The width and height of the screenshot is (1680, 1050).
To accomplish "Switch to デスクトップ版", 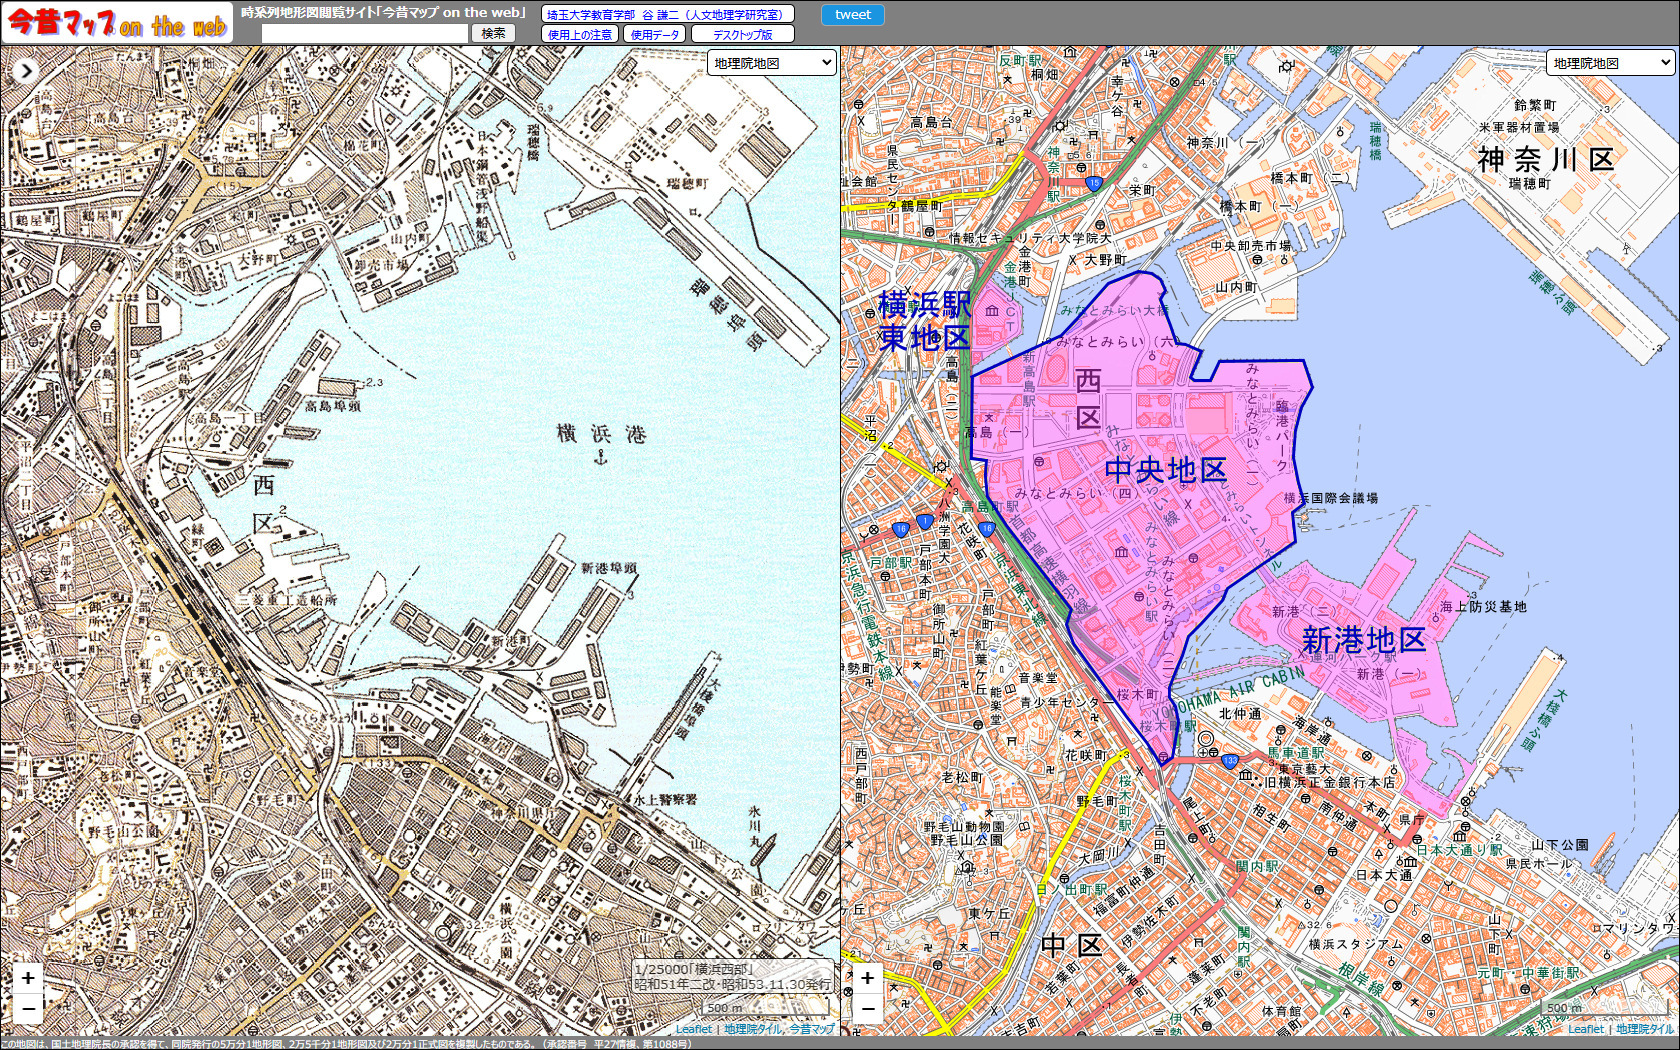I will coord(742,34).
